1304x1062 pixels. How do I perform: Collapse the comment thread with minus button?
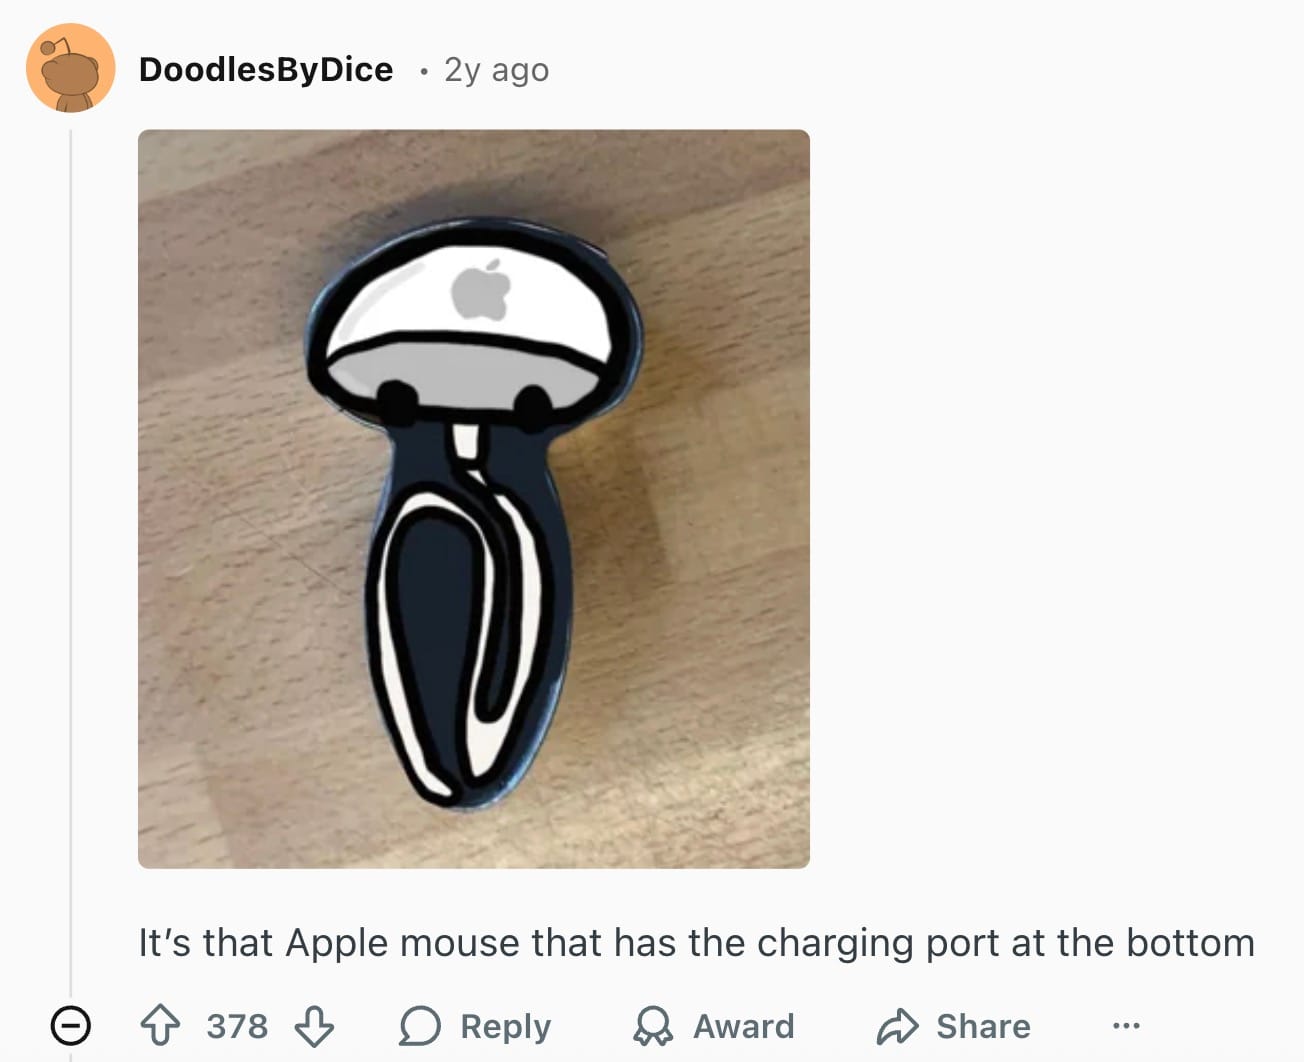click(x=71, y=1026)
